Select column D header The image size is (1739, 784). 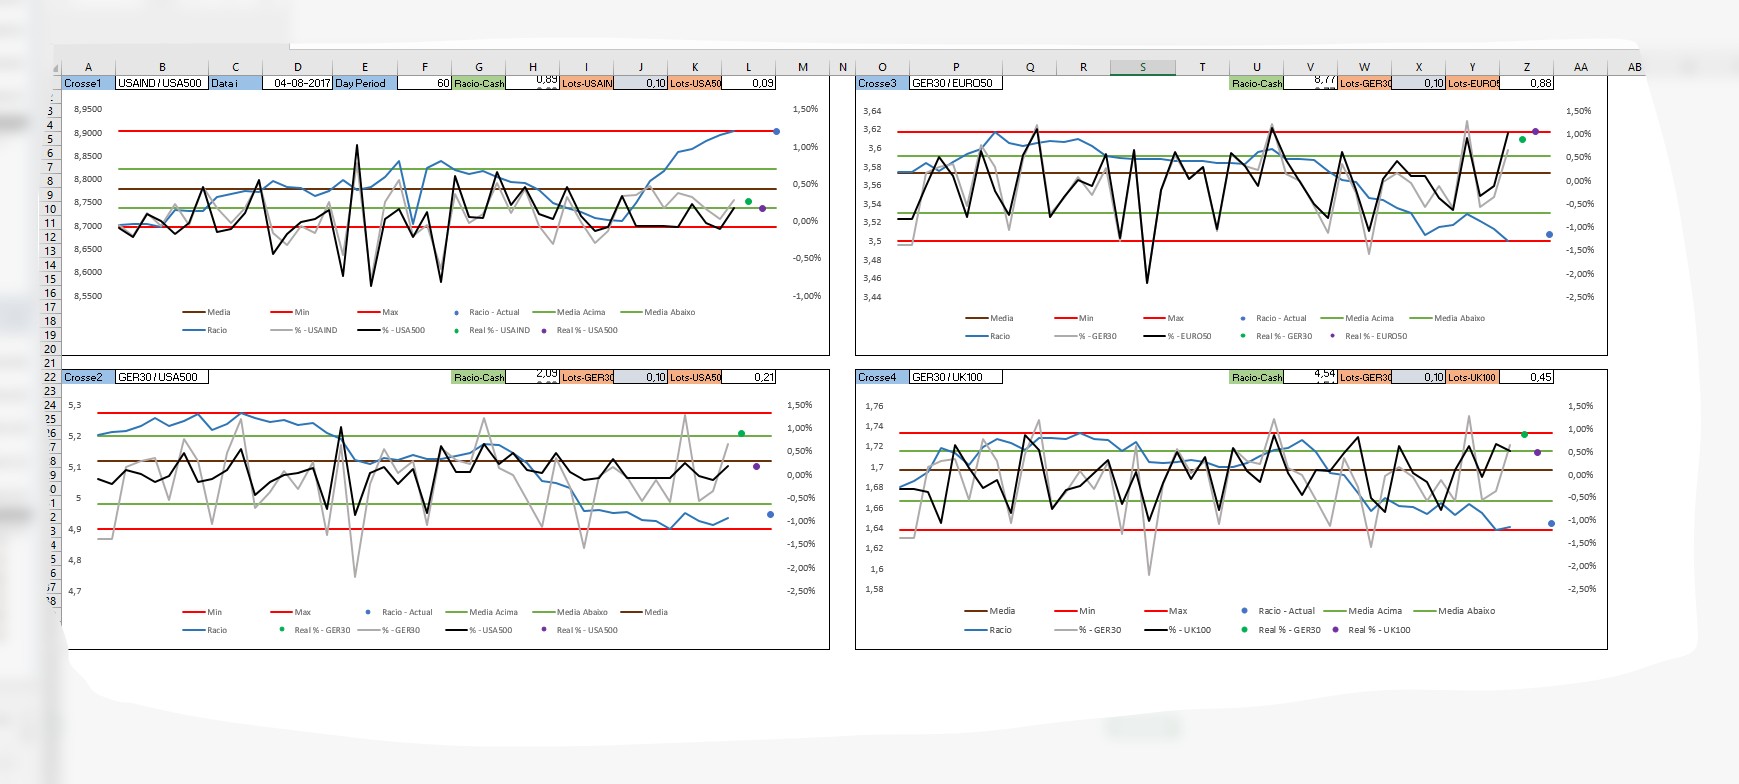coord(297,67)
